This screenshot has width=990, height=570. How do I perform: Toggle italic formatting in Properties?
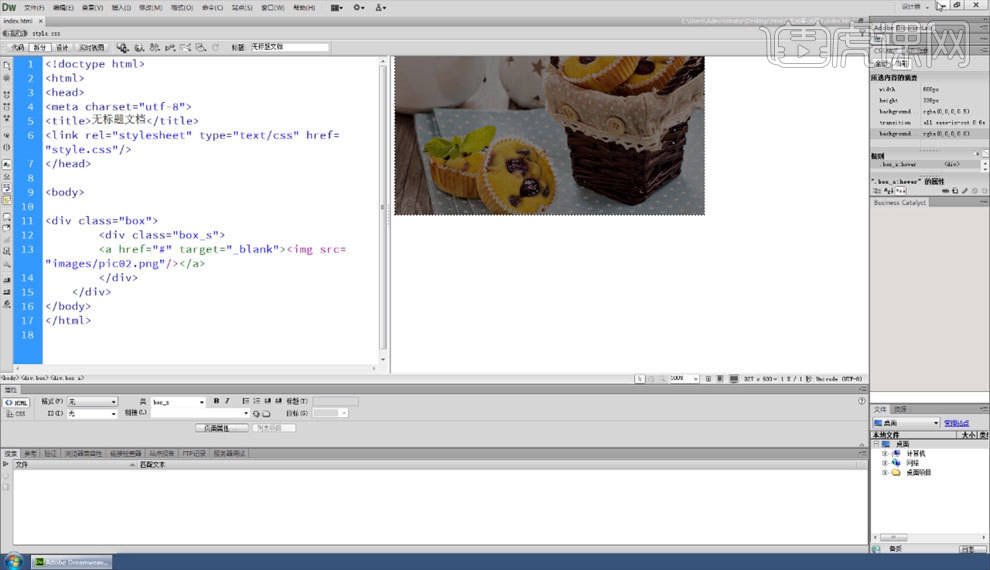[227, 401]
